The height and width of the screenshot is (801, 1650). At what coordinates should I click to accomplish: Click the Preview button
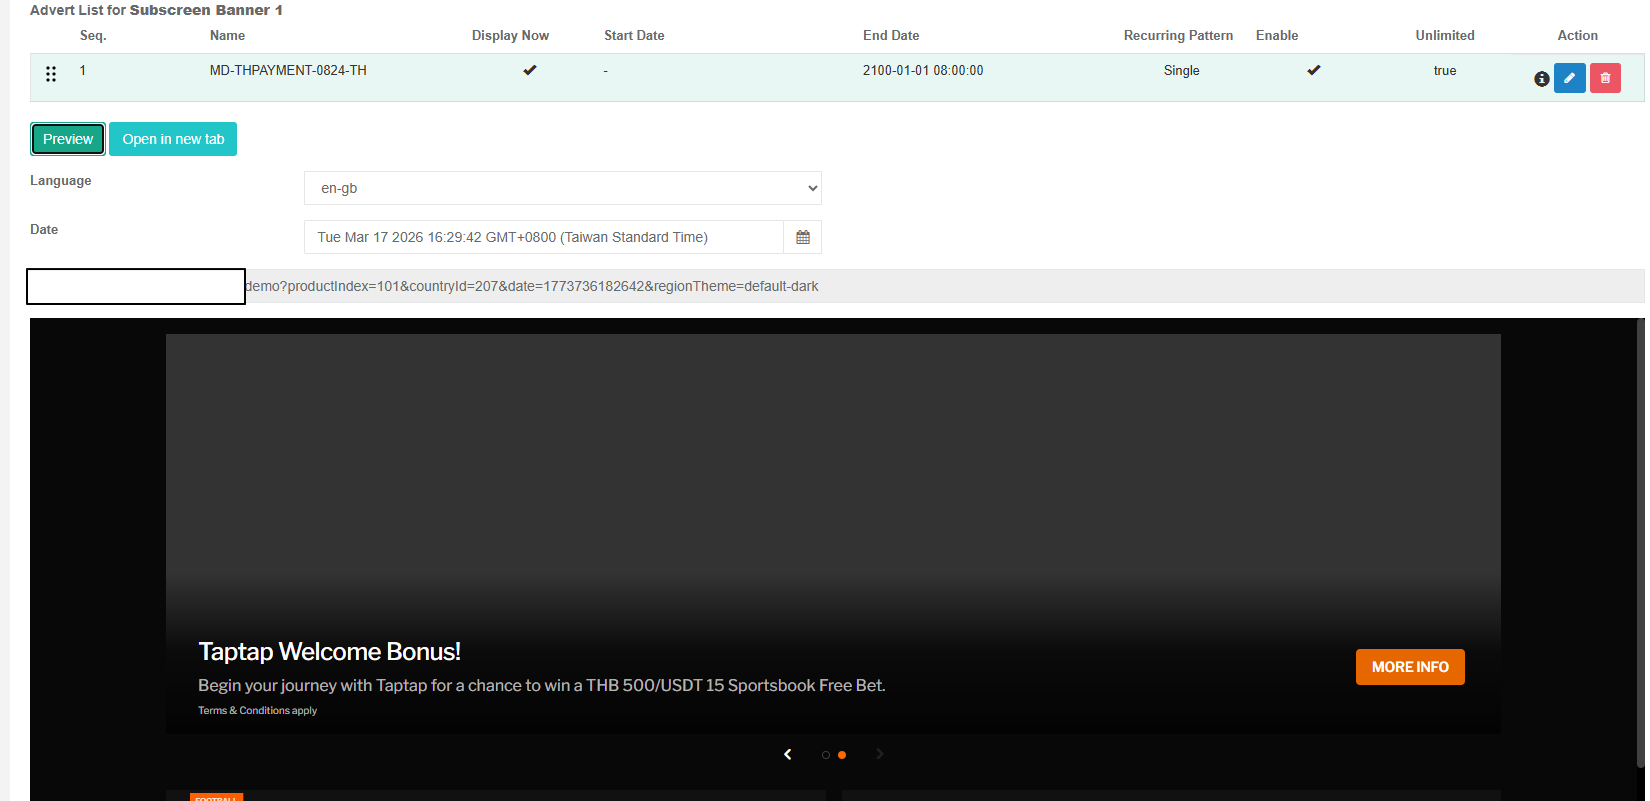(68, 139)
